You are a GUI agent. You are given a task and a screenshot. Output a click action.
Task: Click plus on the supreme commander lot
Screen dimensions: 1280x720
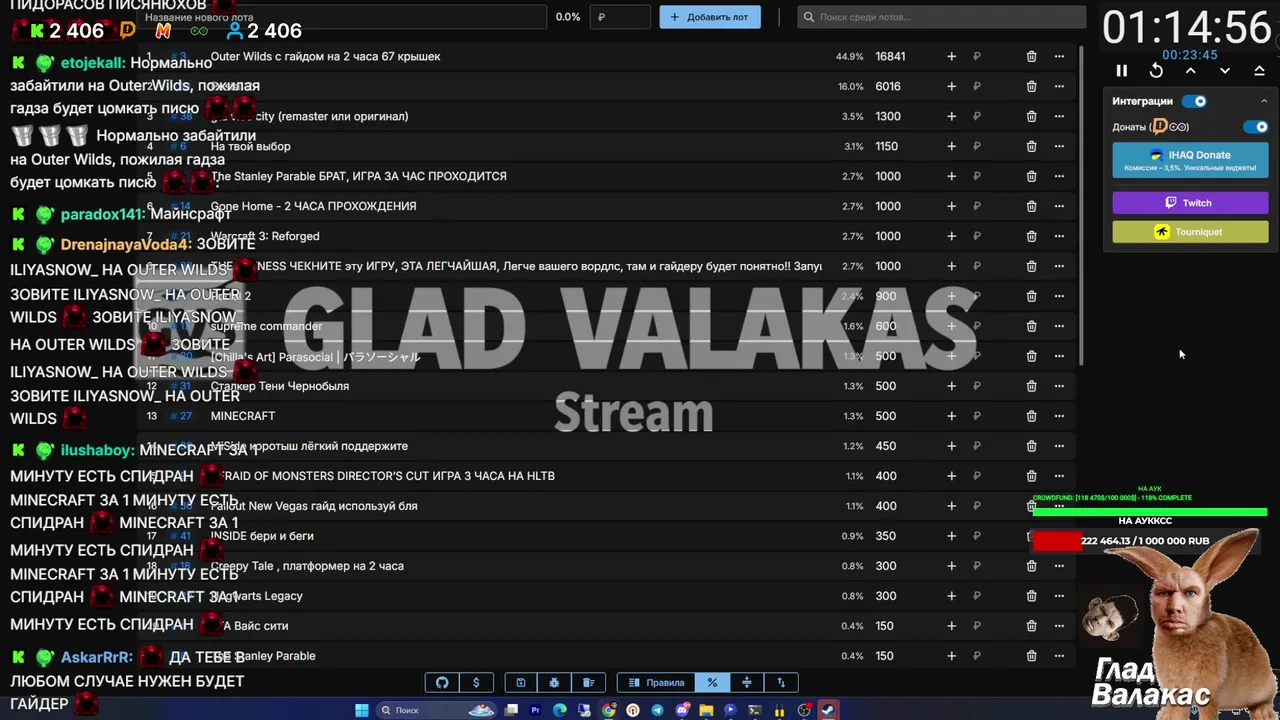(951, 327)
